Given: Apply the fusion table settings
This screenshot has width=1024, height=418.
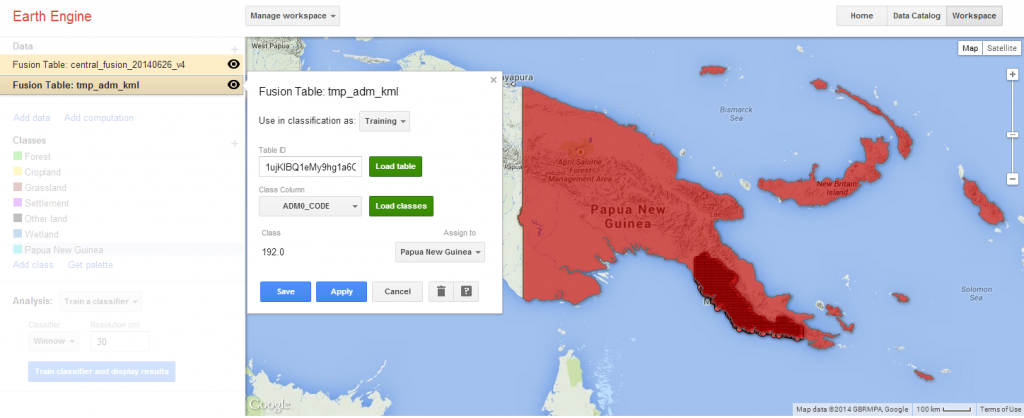Looking at the screenshot, I should [342, 292].
